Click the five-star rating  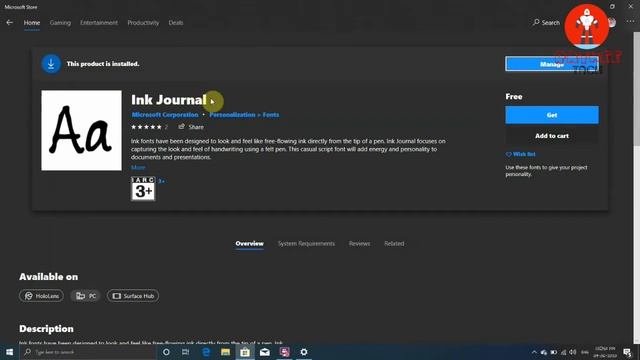[x=147, y=127]
